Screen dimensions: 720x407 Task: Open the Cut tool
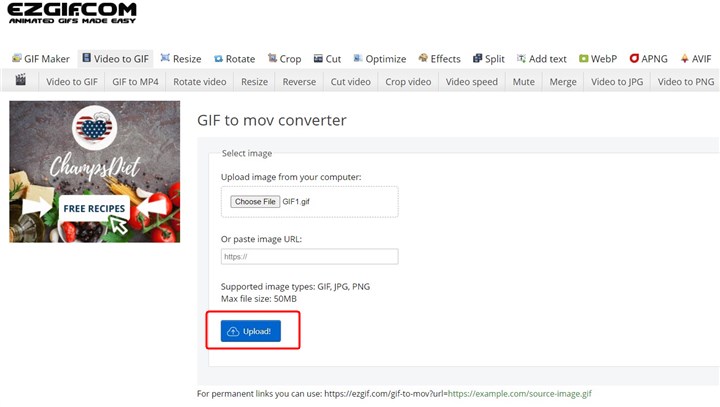327,59
